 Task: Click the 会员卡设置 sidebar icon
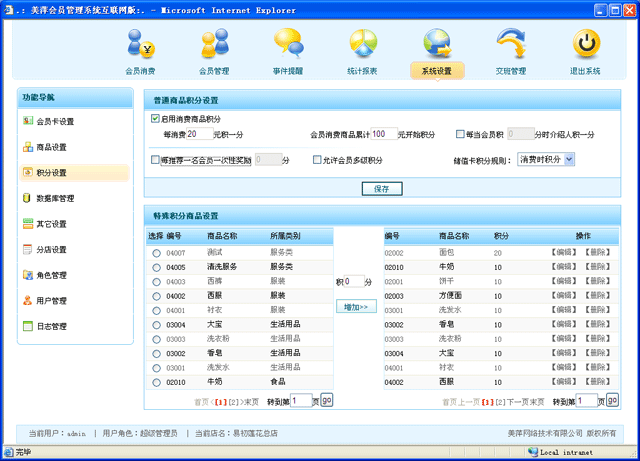[x=28, y=121]
